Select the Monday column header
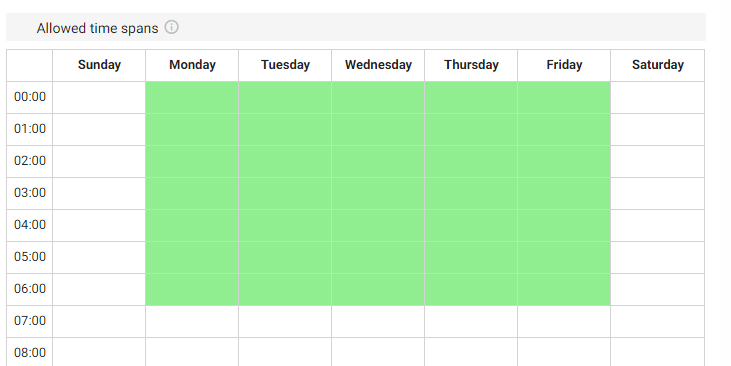This screenshot has height=366, width=731. pos(192,65)
